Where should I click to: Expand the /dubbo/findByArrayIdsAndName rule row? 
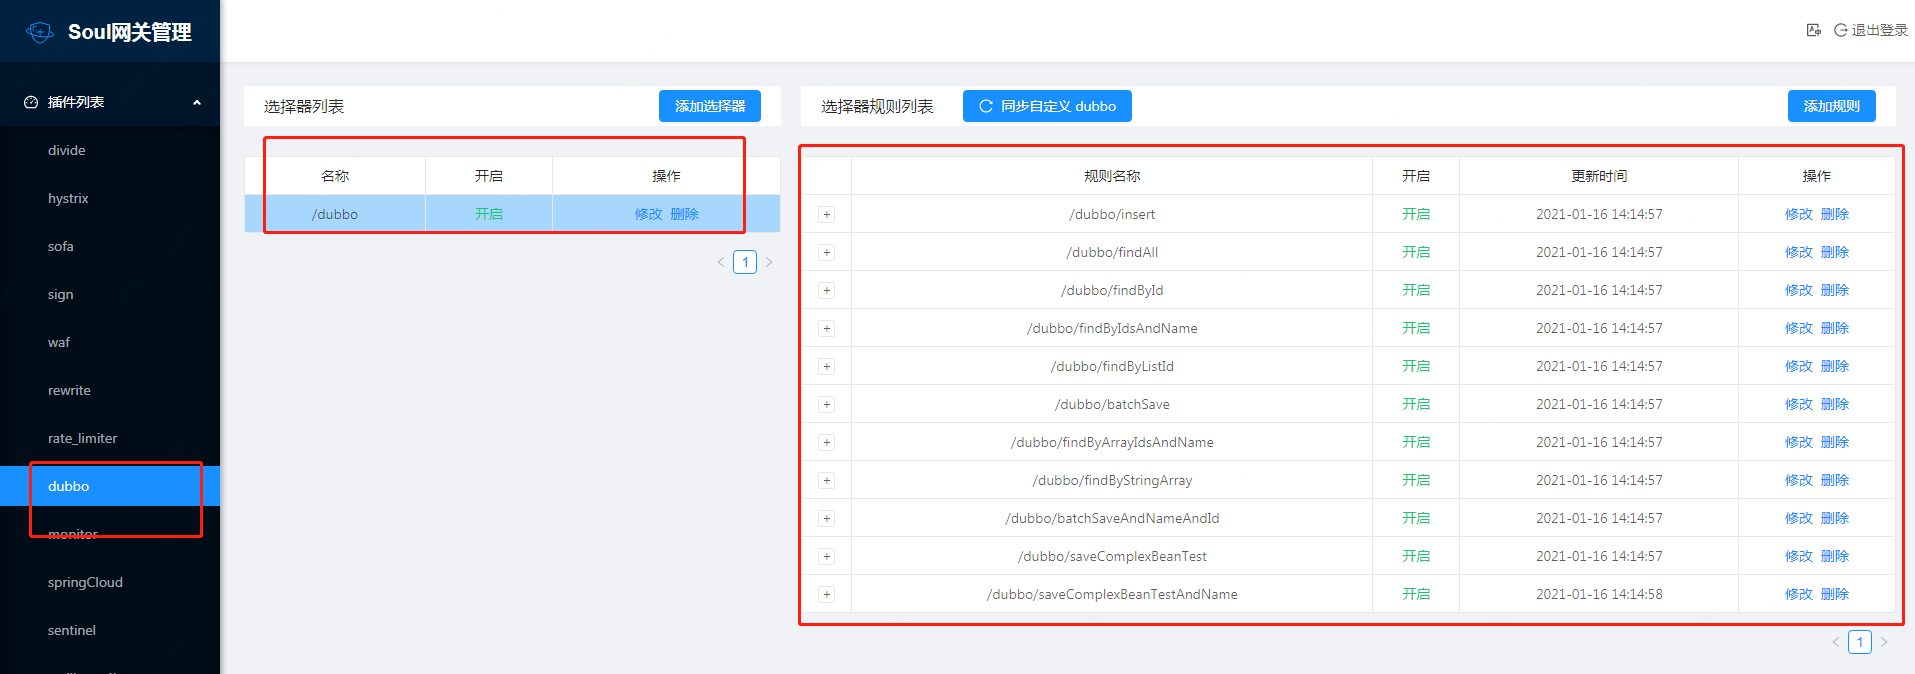pyautogui.click(x=827, y=442)
